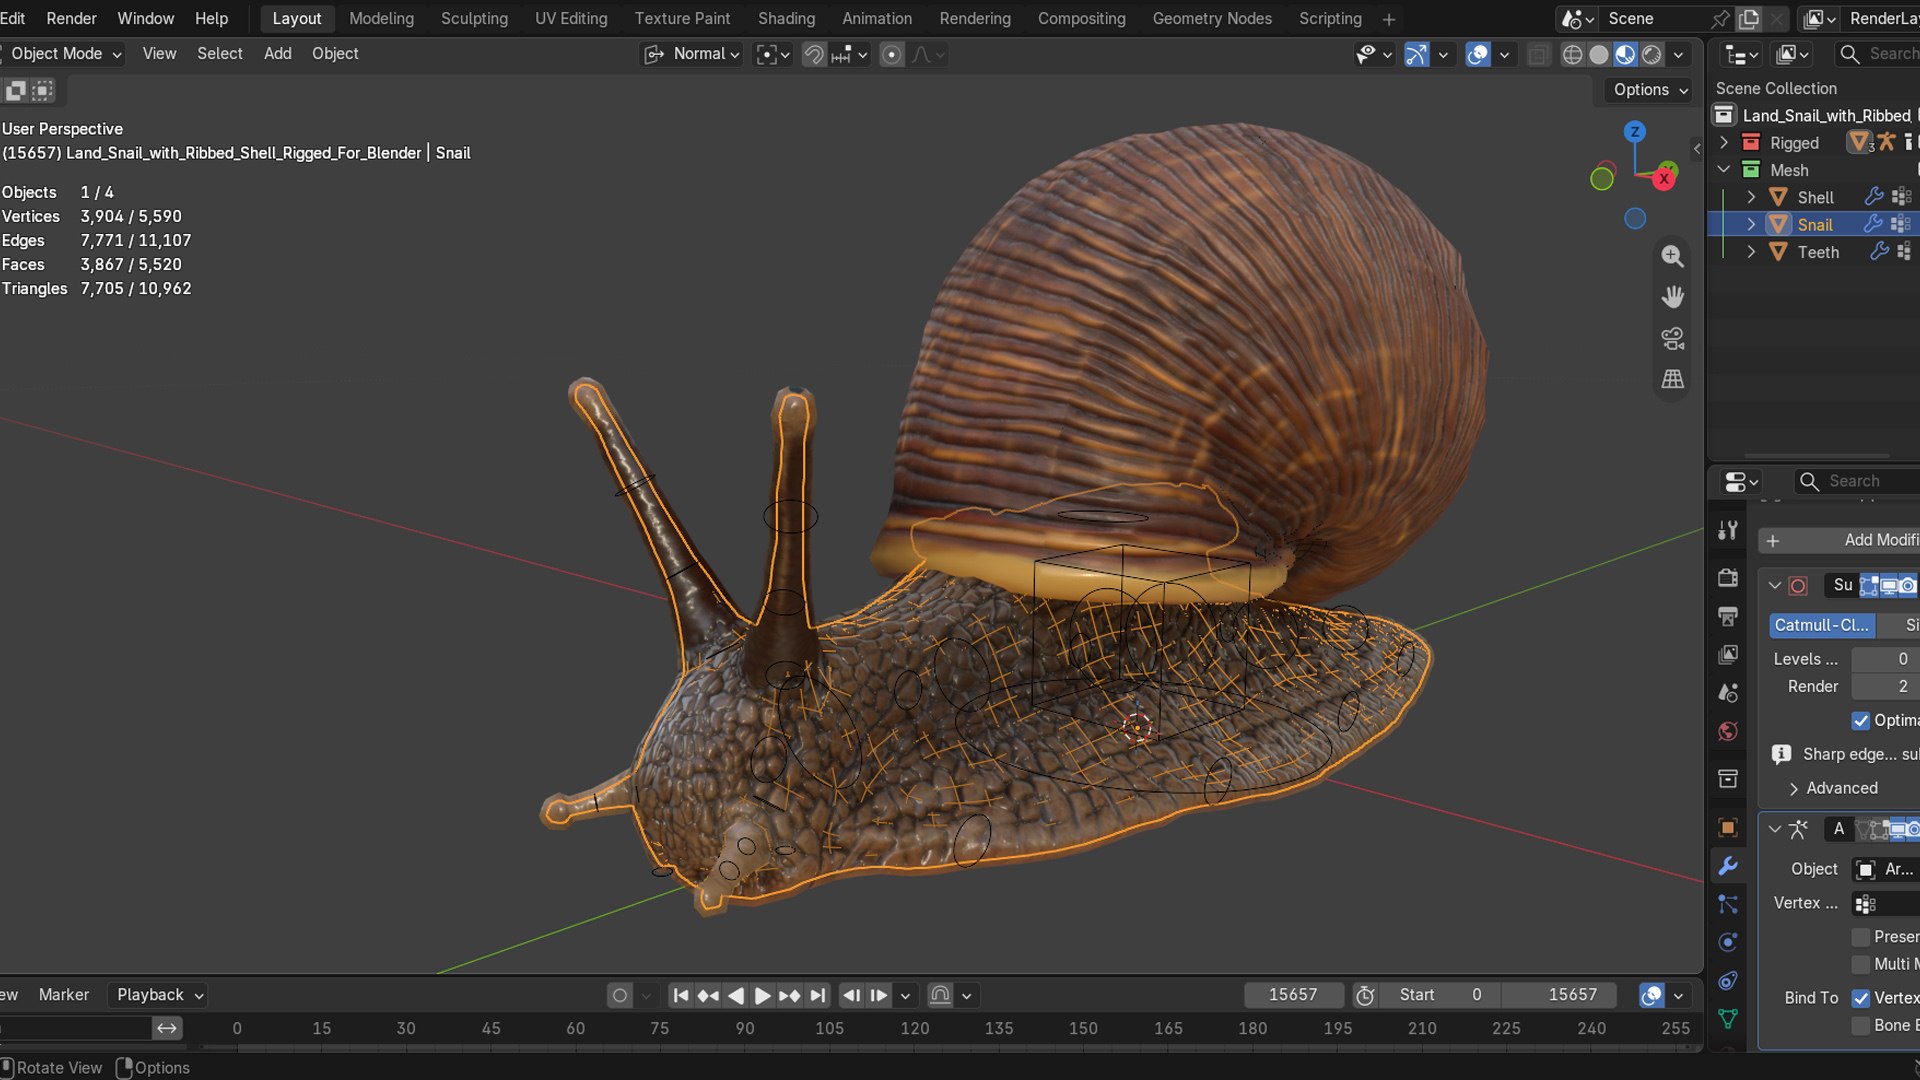This screenshot has height=1080, width=1920.
Task: Expand the Shell object in outliner
Action: (1751, 197)
